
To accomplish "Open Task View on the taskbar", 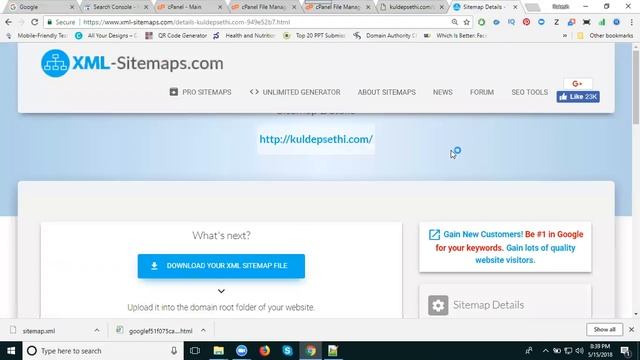I will pyautogui.click(x=195, y=351).
